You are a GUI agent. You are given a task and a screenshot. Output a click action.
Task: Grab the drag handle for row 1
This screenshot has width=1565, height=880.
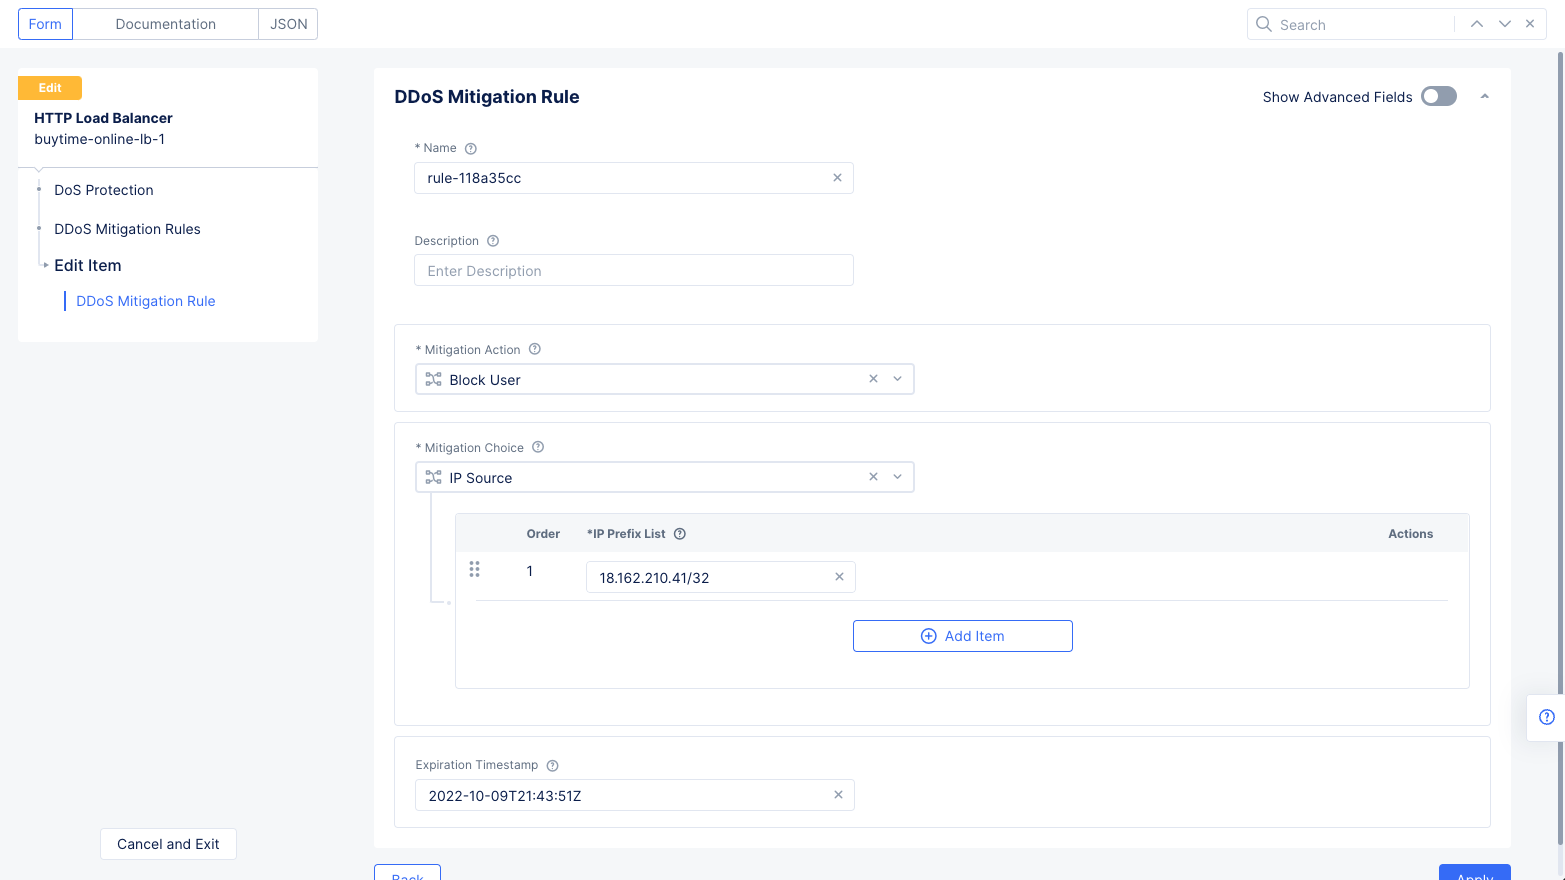[x=474, y=569]
